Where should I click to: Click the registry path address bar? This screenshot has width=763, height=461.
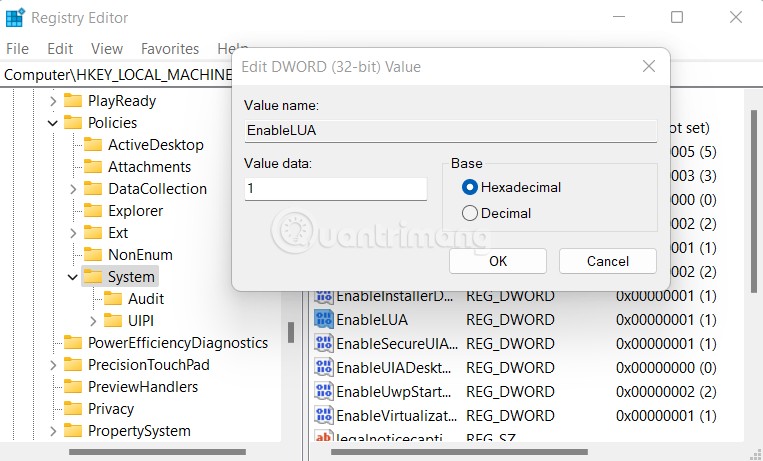click(117, 74)
